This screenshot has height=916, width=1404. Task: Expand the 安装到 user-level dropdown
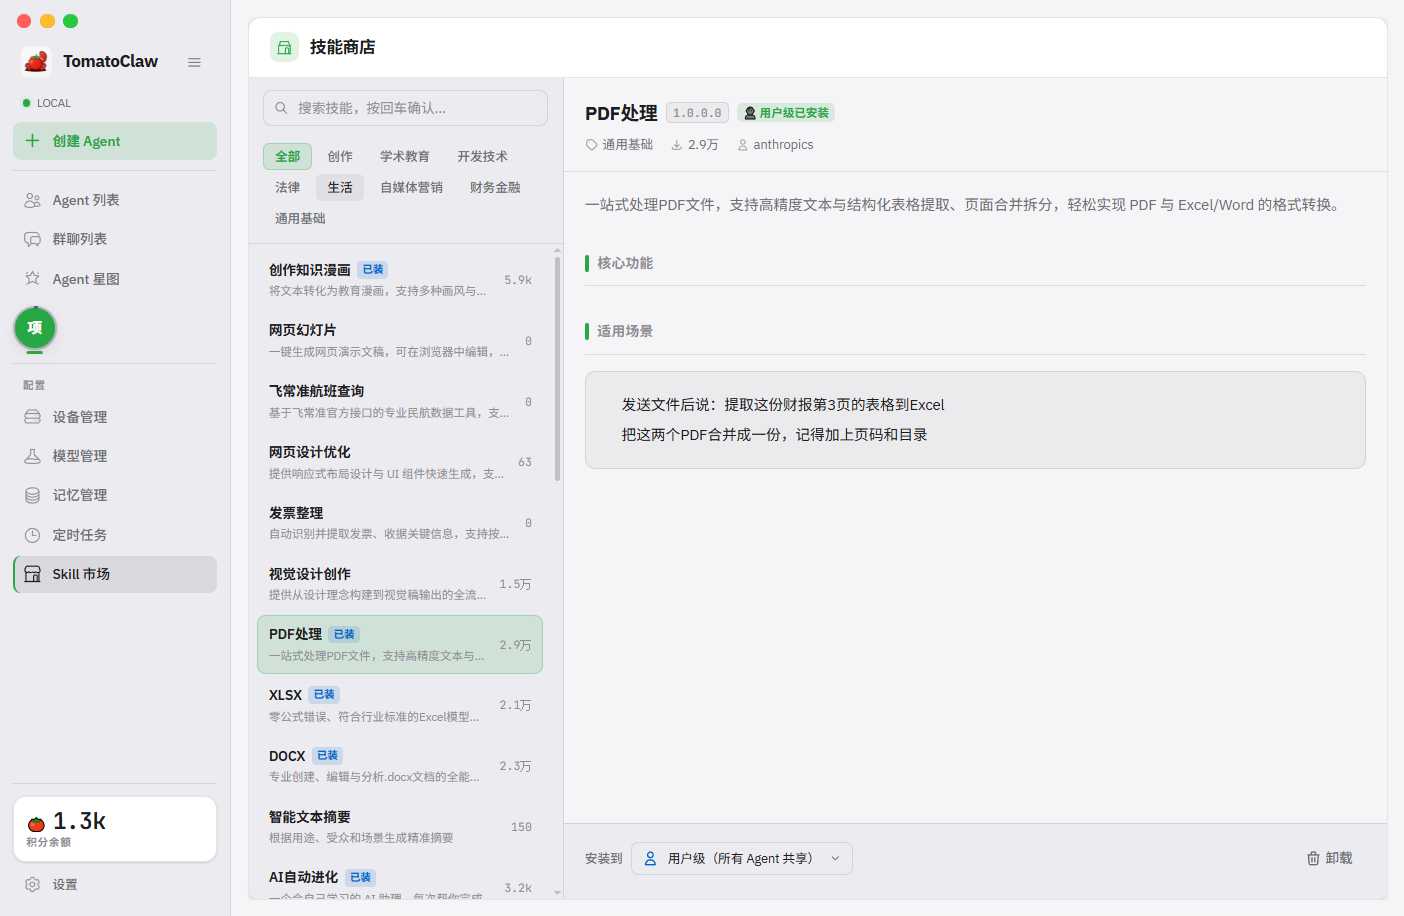pyautogui.click(x=741, y=858)
